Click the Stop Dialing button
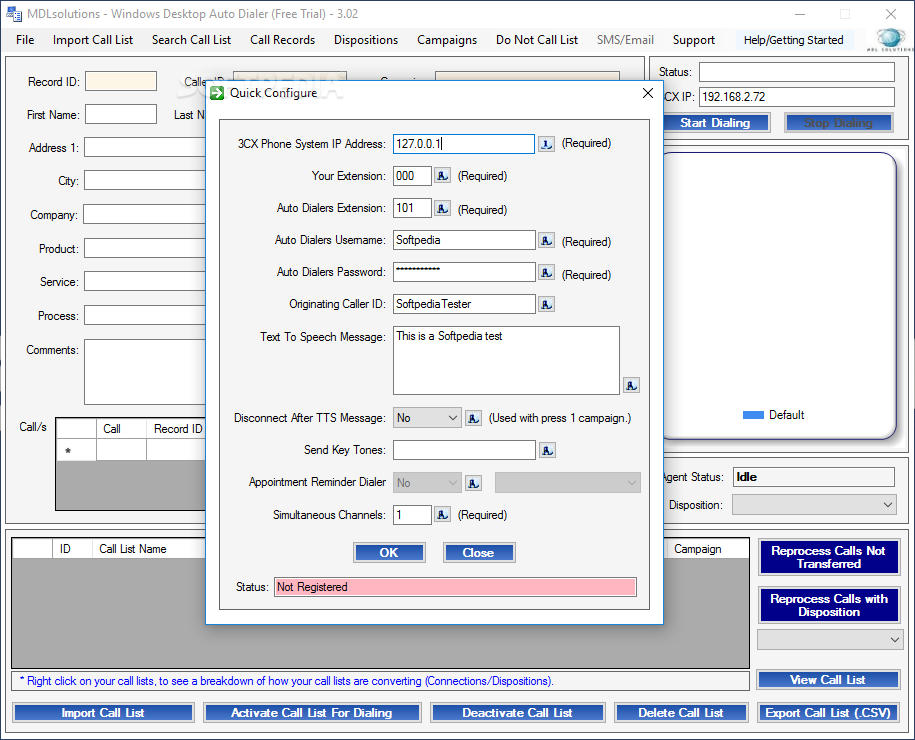The image size is (915, 740). tap(839, 123)
